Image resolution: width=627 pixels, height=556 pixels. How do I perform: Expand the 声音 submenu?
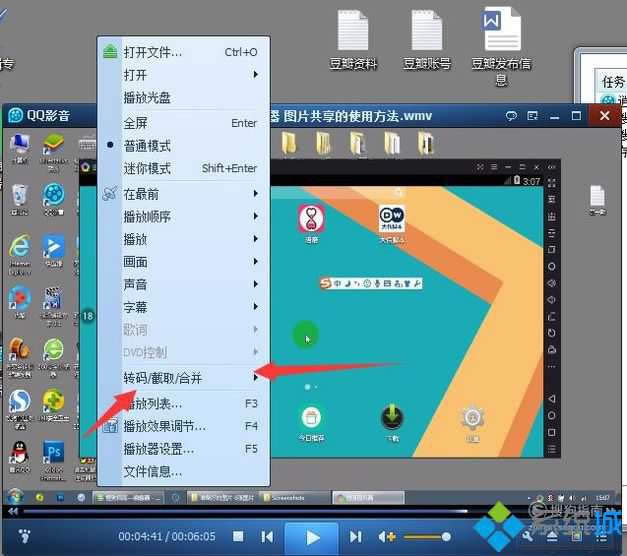pos(184,284)
